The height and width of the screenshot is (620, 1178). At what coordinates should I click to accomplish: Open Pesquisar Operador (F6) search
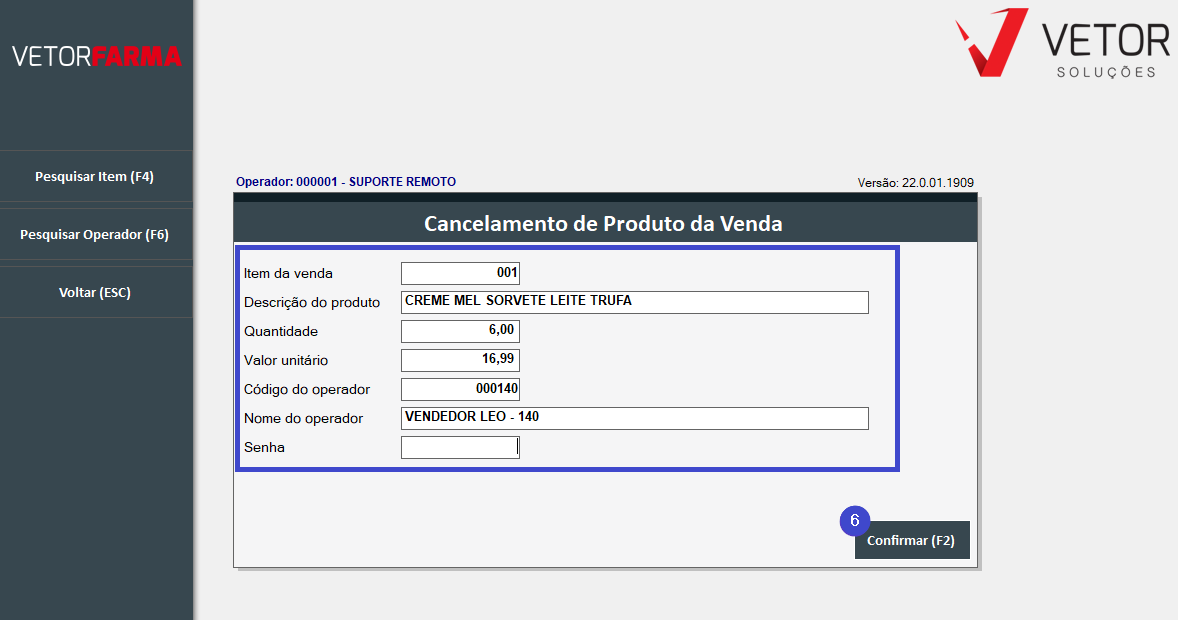pos(95,234)
